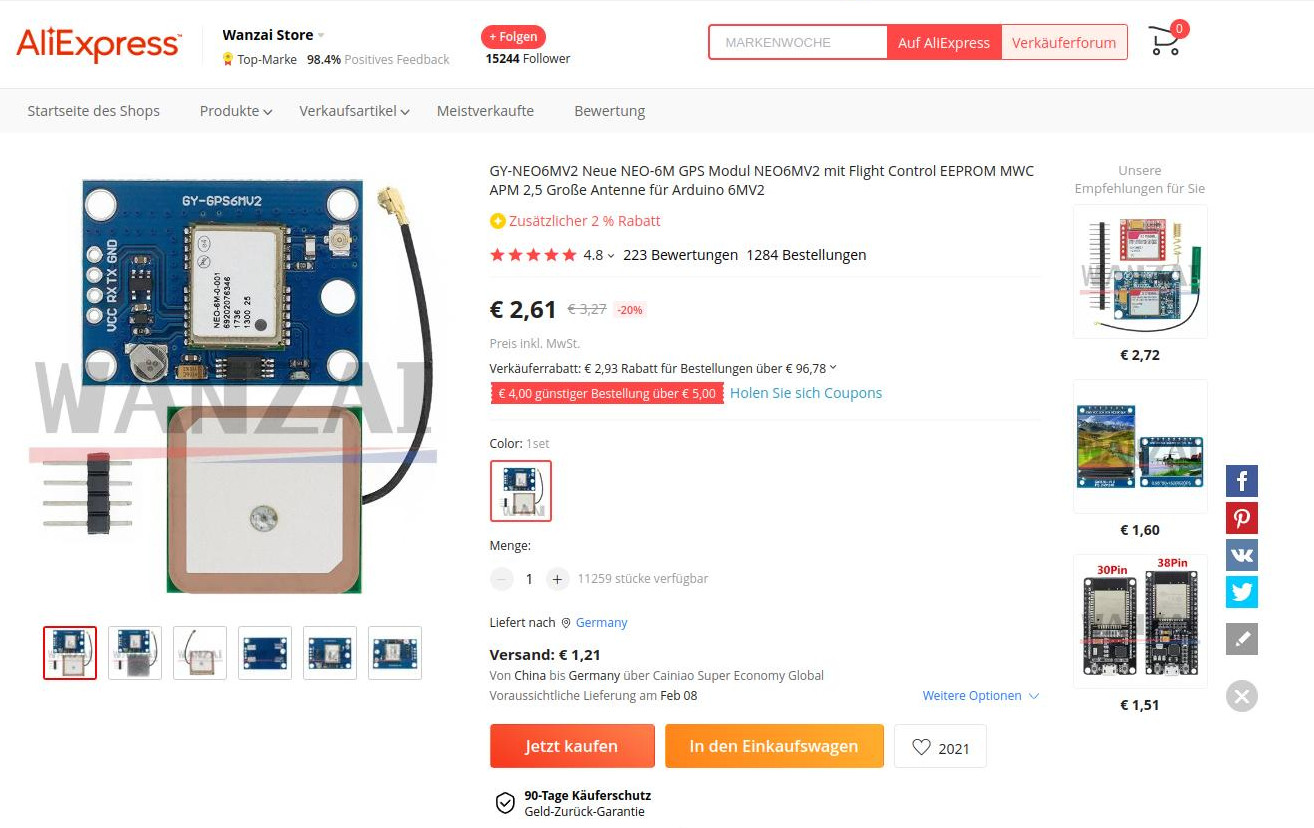The image size is (1314, 828).
Task: Expand Weitere Optionen for shipping
Action: [x=981, y=696]
